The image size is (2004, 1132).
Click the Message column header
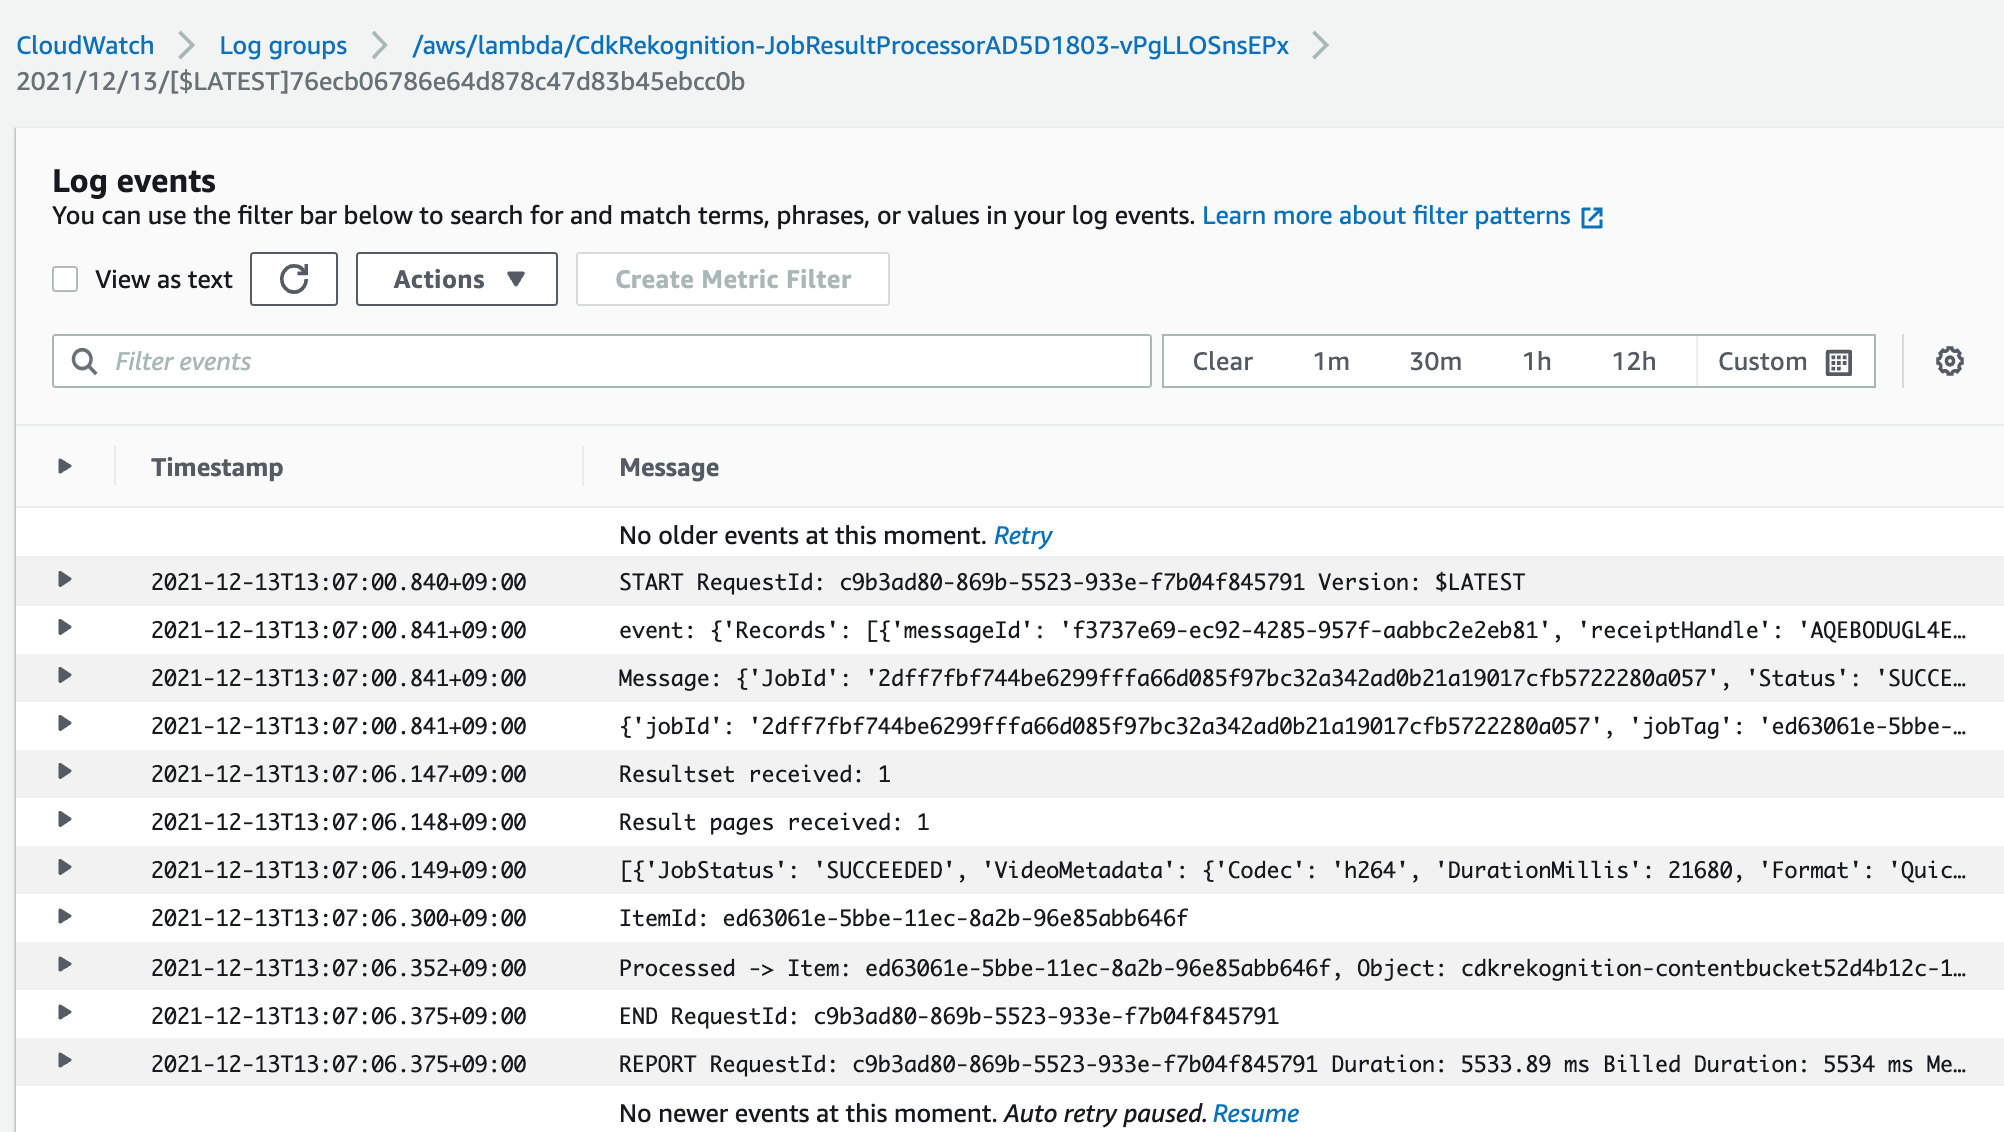point(669,467)
